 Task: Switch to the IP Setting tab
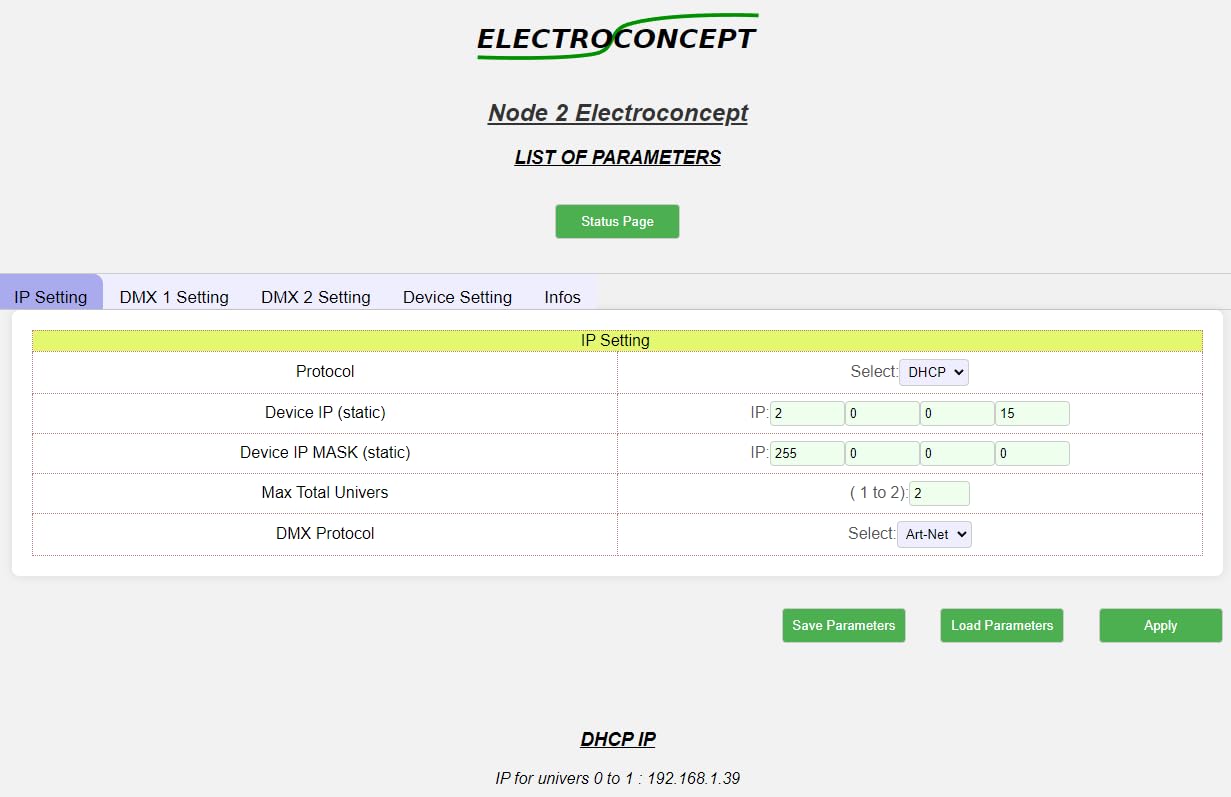[x=51, y=297]
